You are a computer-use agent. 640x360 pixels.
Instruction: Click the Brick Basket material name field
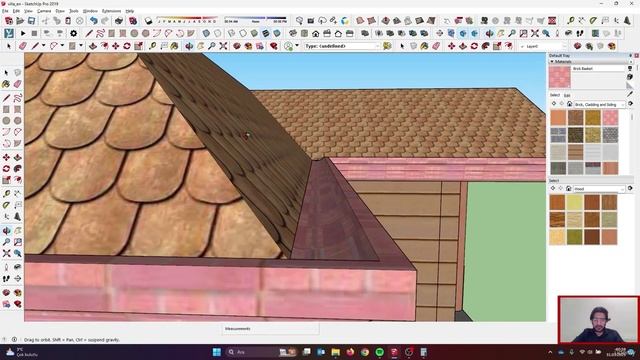[x=599, y=69]
